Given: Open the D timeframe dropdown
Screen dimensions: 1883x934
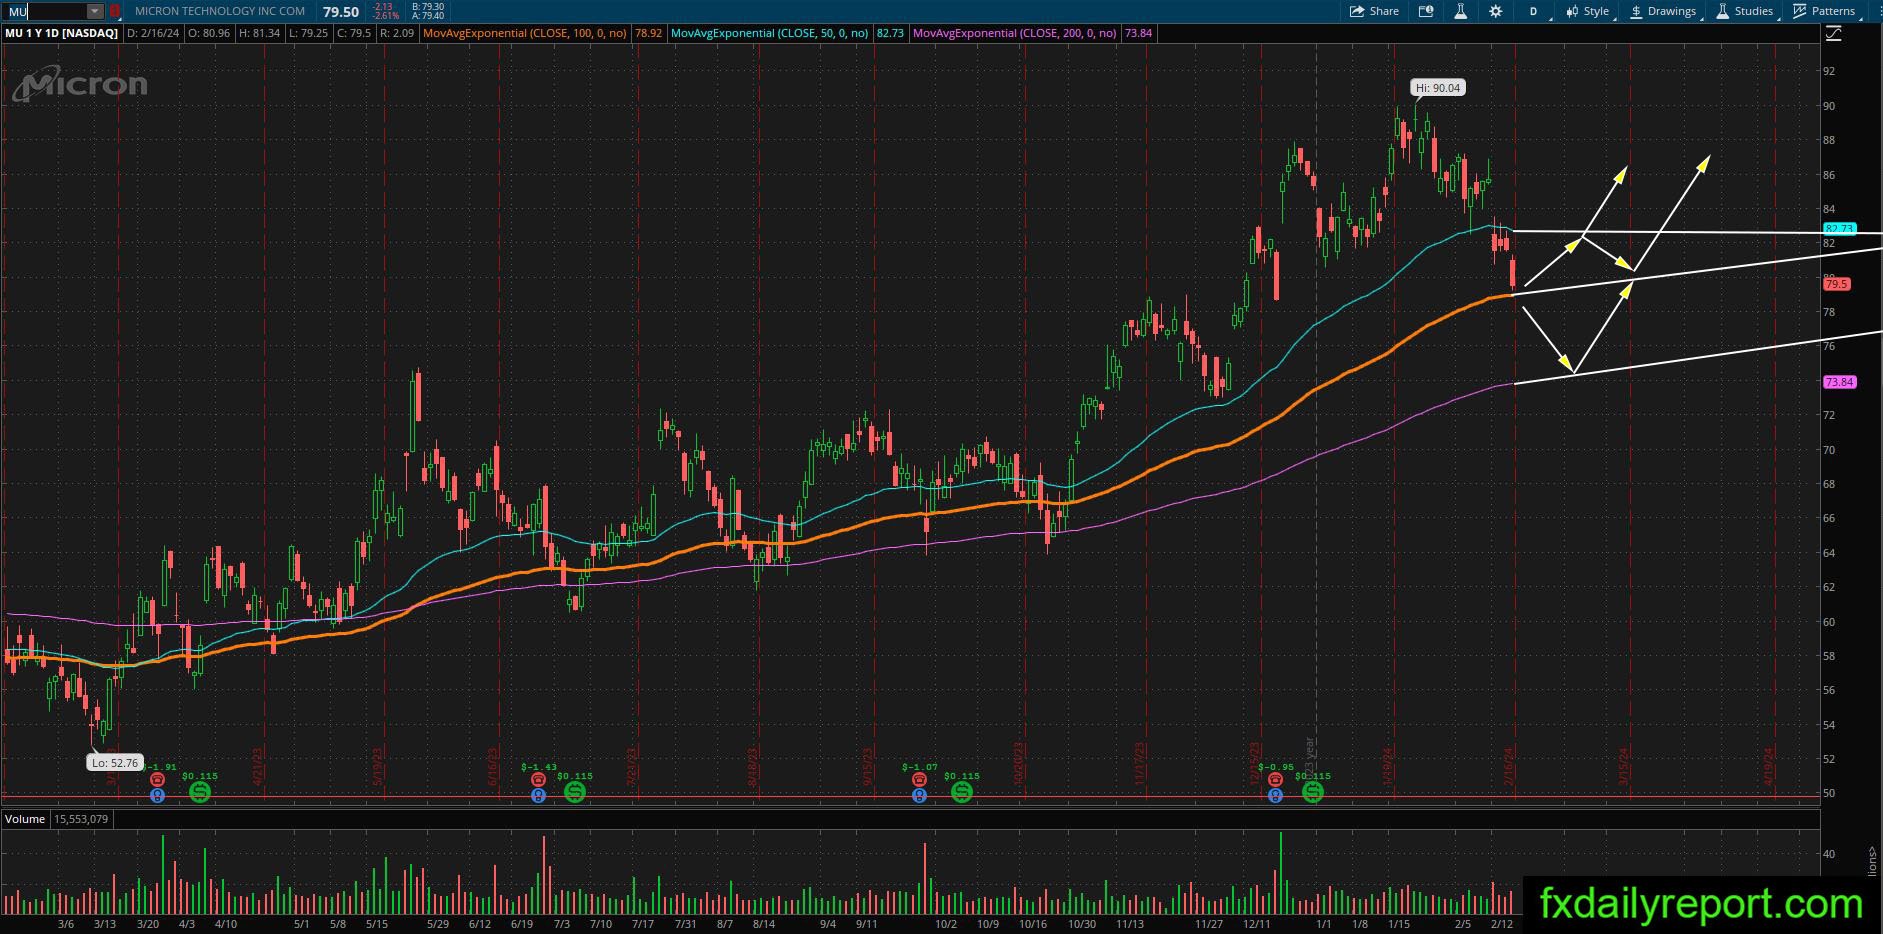Looking at the screenshot, I should pos(1534,11).
